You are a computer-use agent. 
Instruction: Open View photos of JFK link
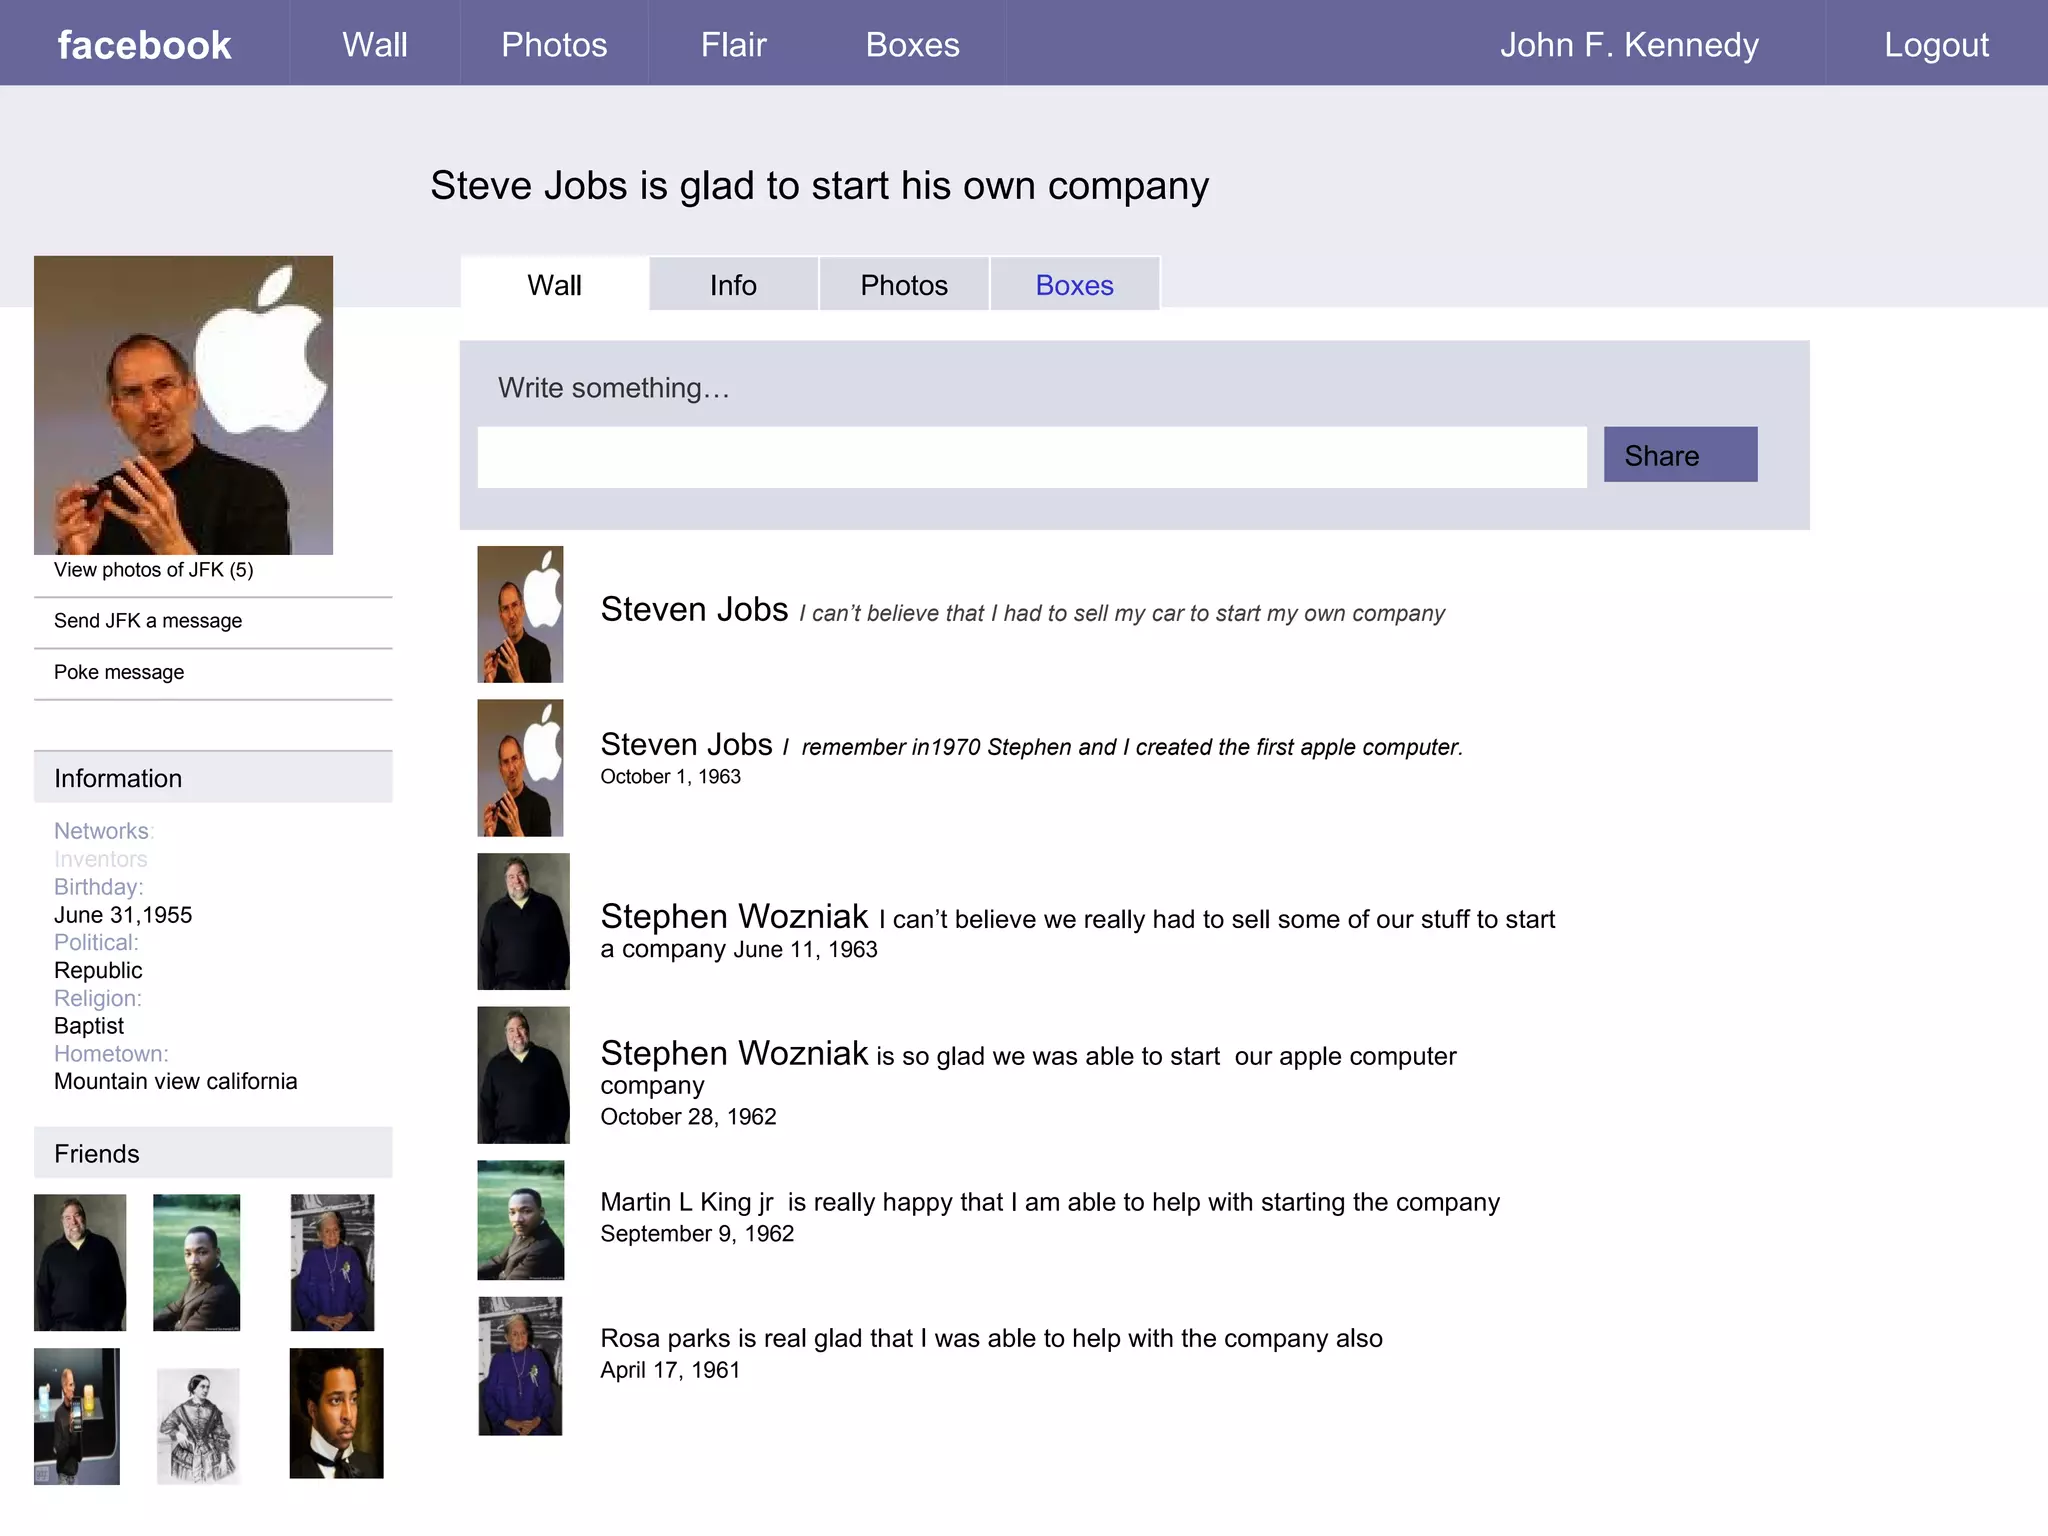[153, 570]
